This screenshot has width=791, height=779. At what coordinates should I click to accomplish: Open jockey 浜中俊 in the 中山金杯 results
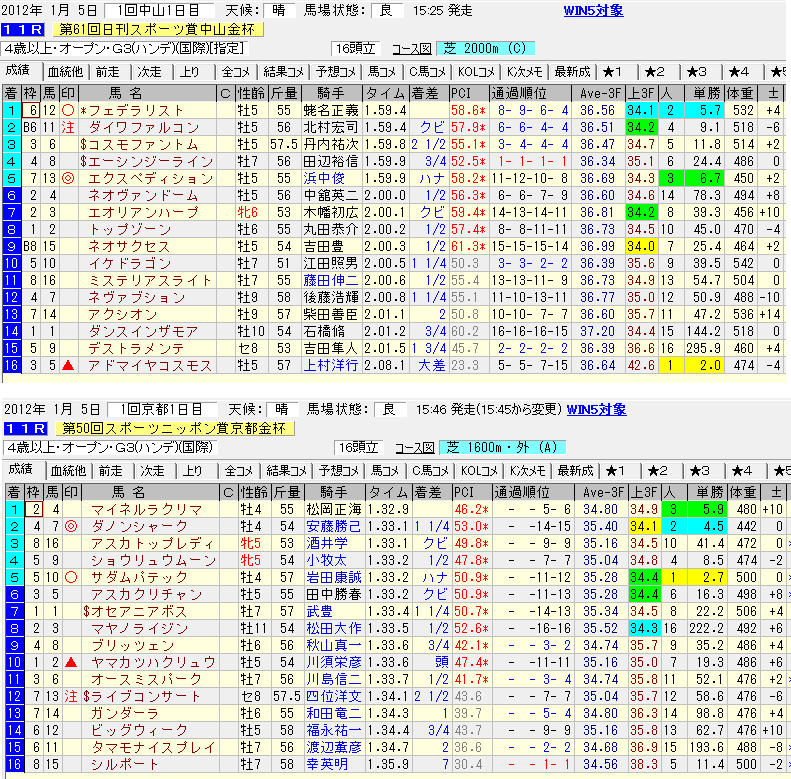click(324, 179)
